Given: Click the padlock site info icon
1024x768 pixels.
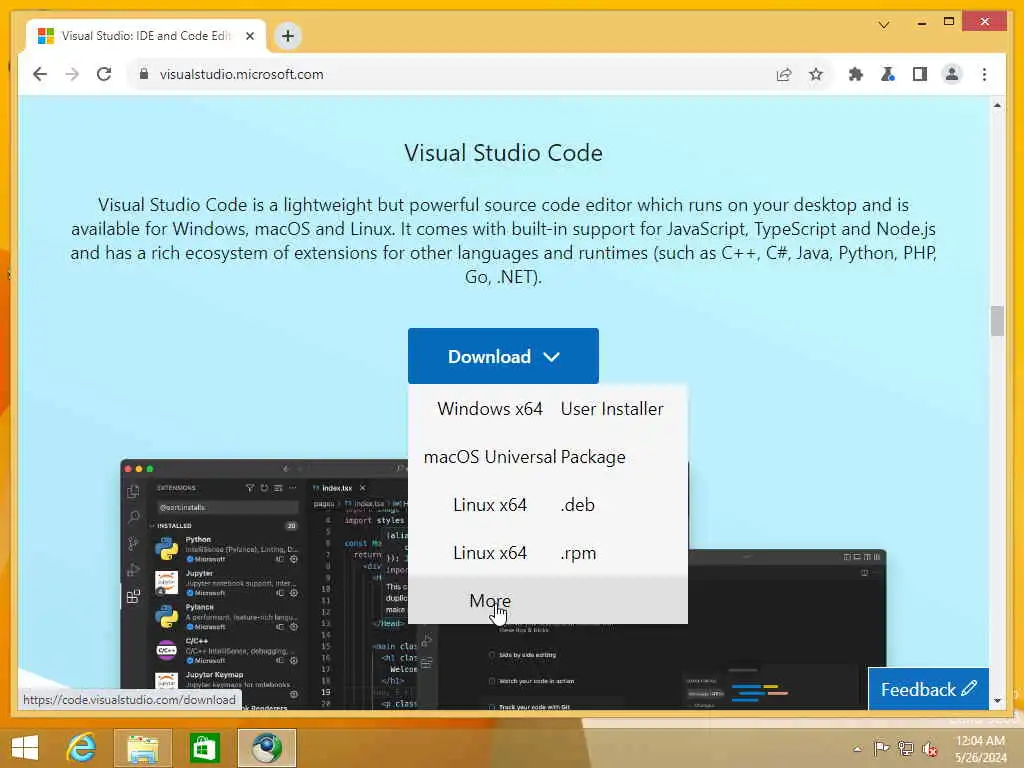Looking at the screenshot, I should pyautogui.click(x=144, y=74).
